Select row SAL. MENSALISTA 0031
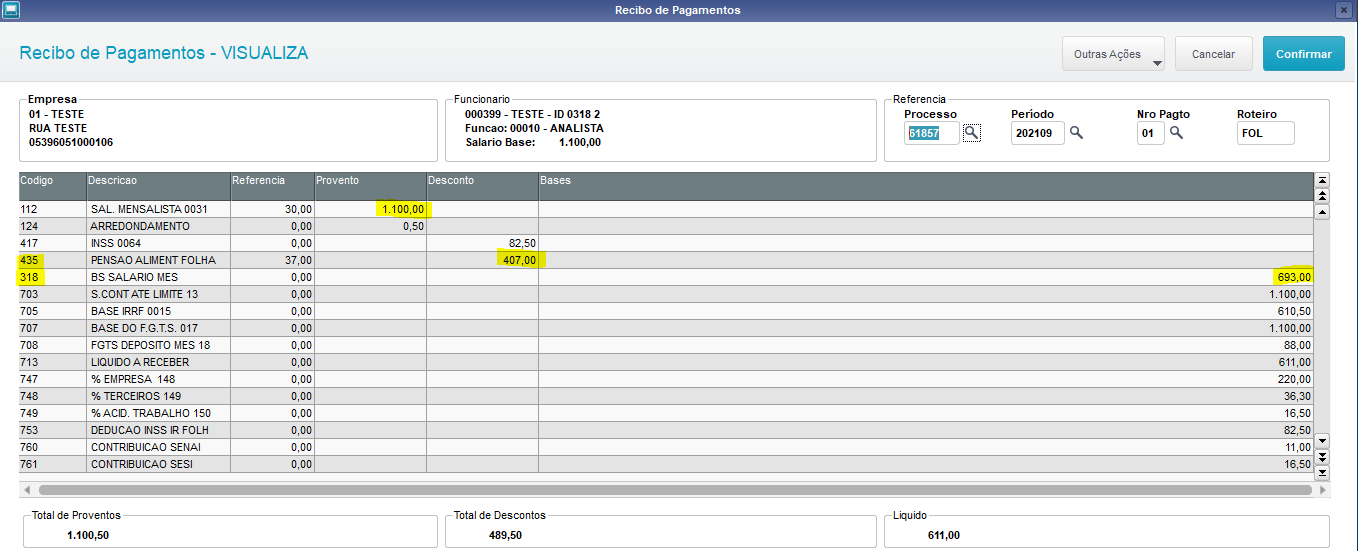Screen dimensions: 1359x551 coord(666,209)
